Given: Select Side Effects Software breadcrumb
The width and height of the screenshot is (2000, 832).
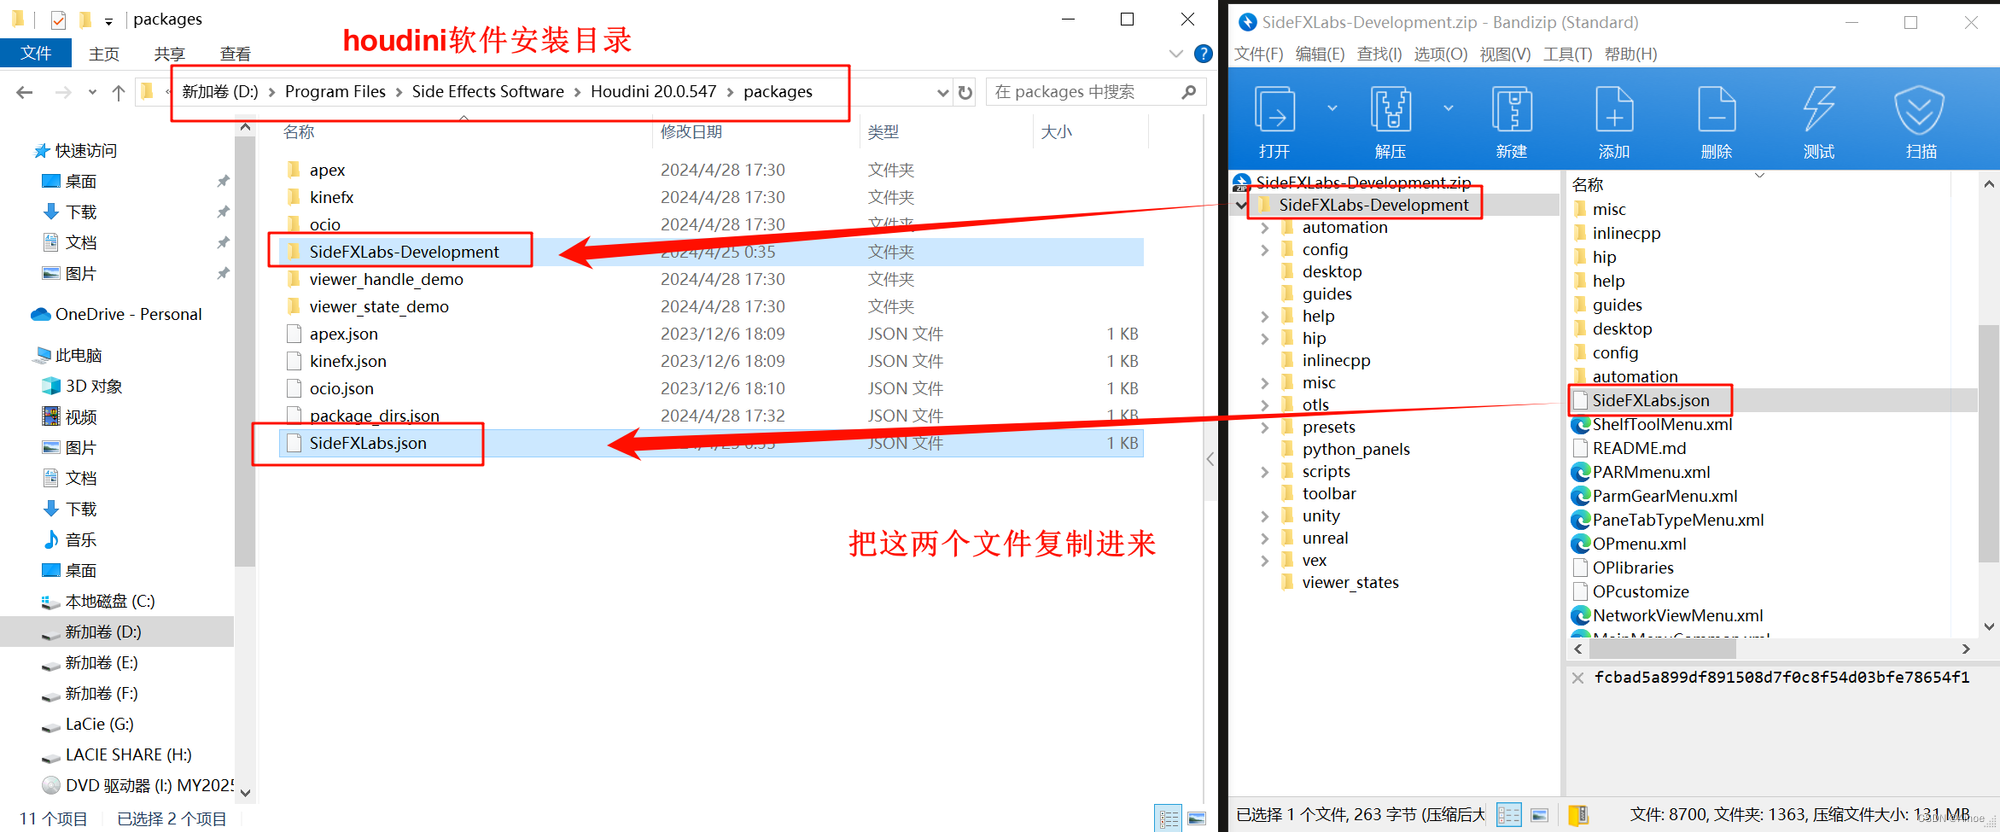Looking at the screenshot, I should [488, 92].
